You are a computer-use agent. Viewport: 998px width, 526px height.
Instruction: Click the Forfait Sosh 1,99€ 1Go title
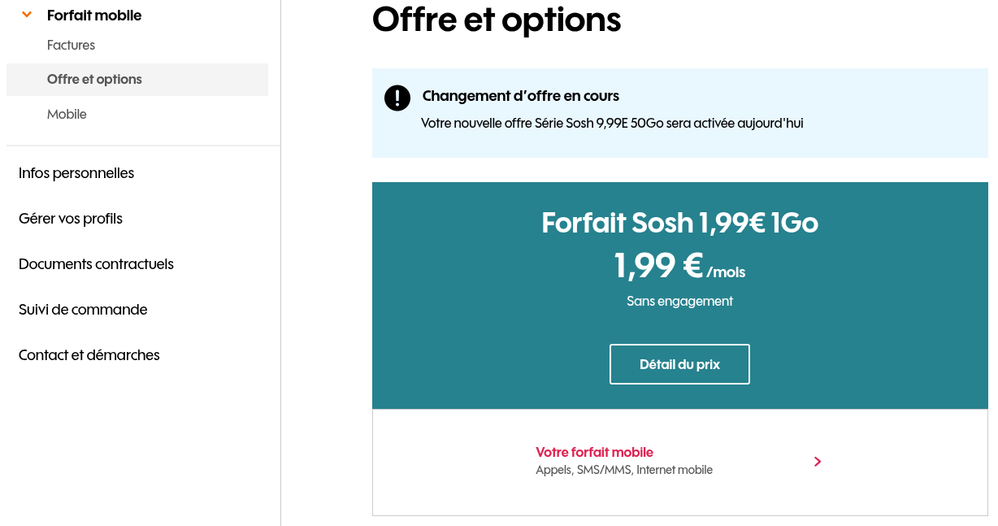(680, 222)
